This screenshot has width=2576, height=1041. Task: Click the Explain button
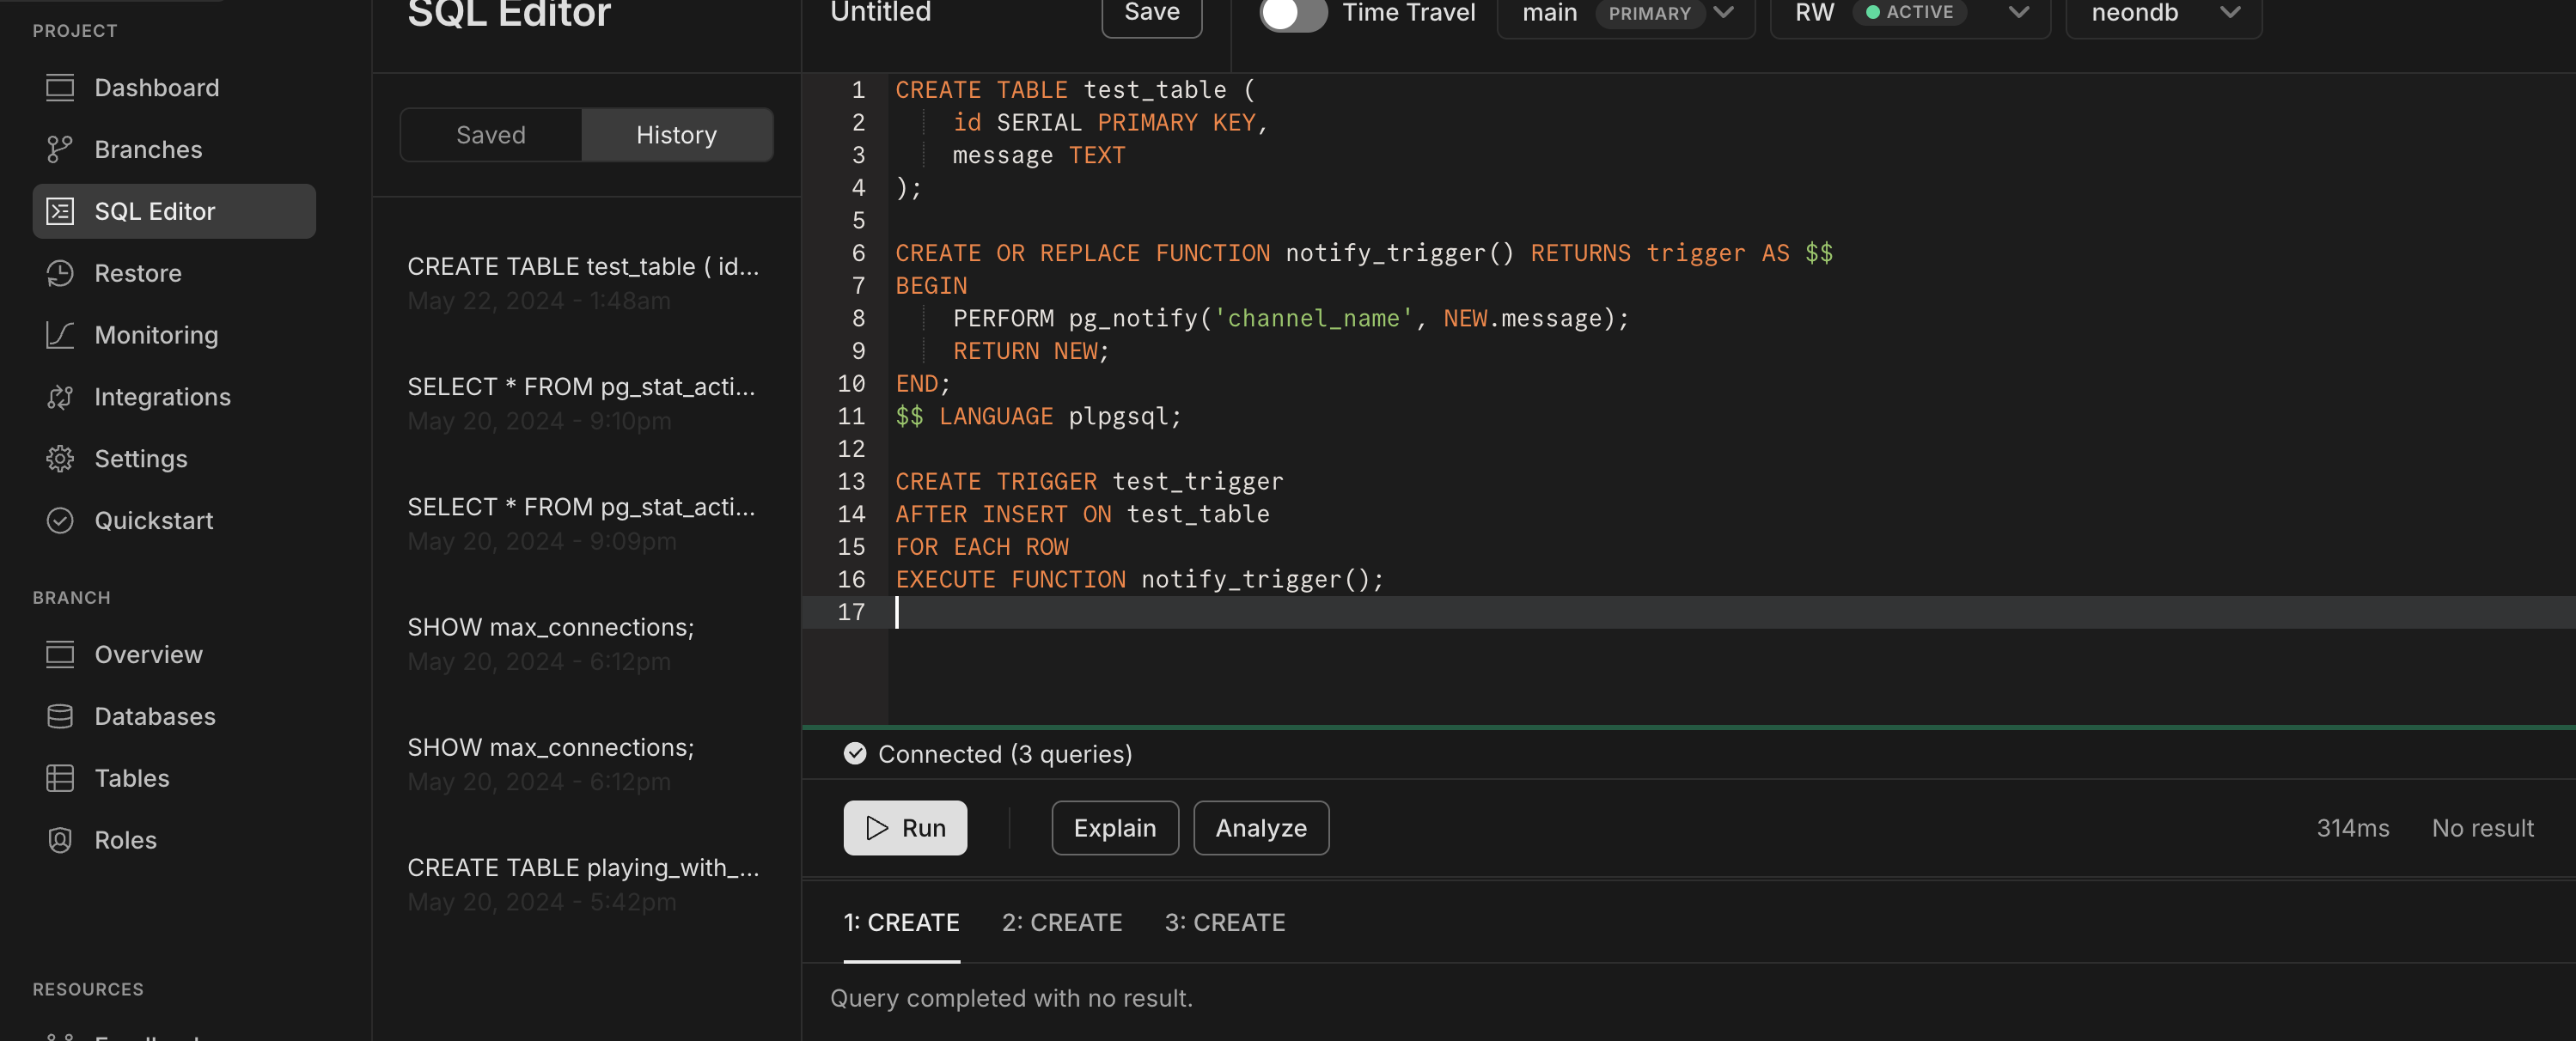[1115, 828]
